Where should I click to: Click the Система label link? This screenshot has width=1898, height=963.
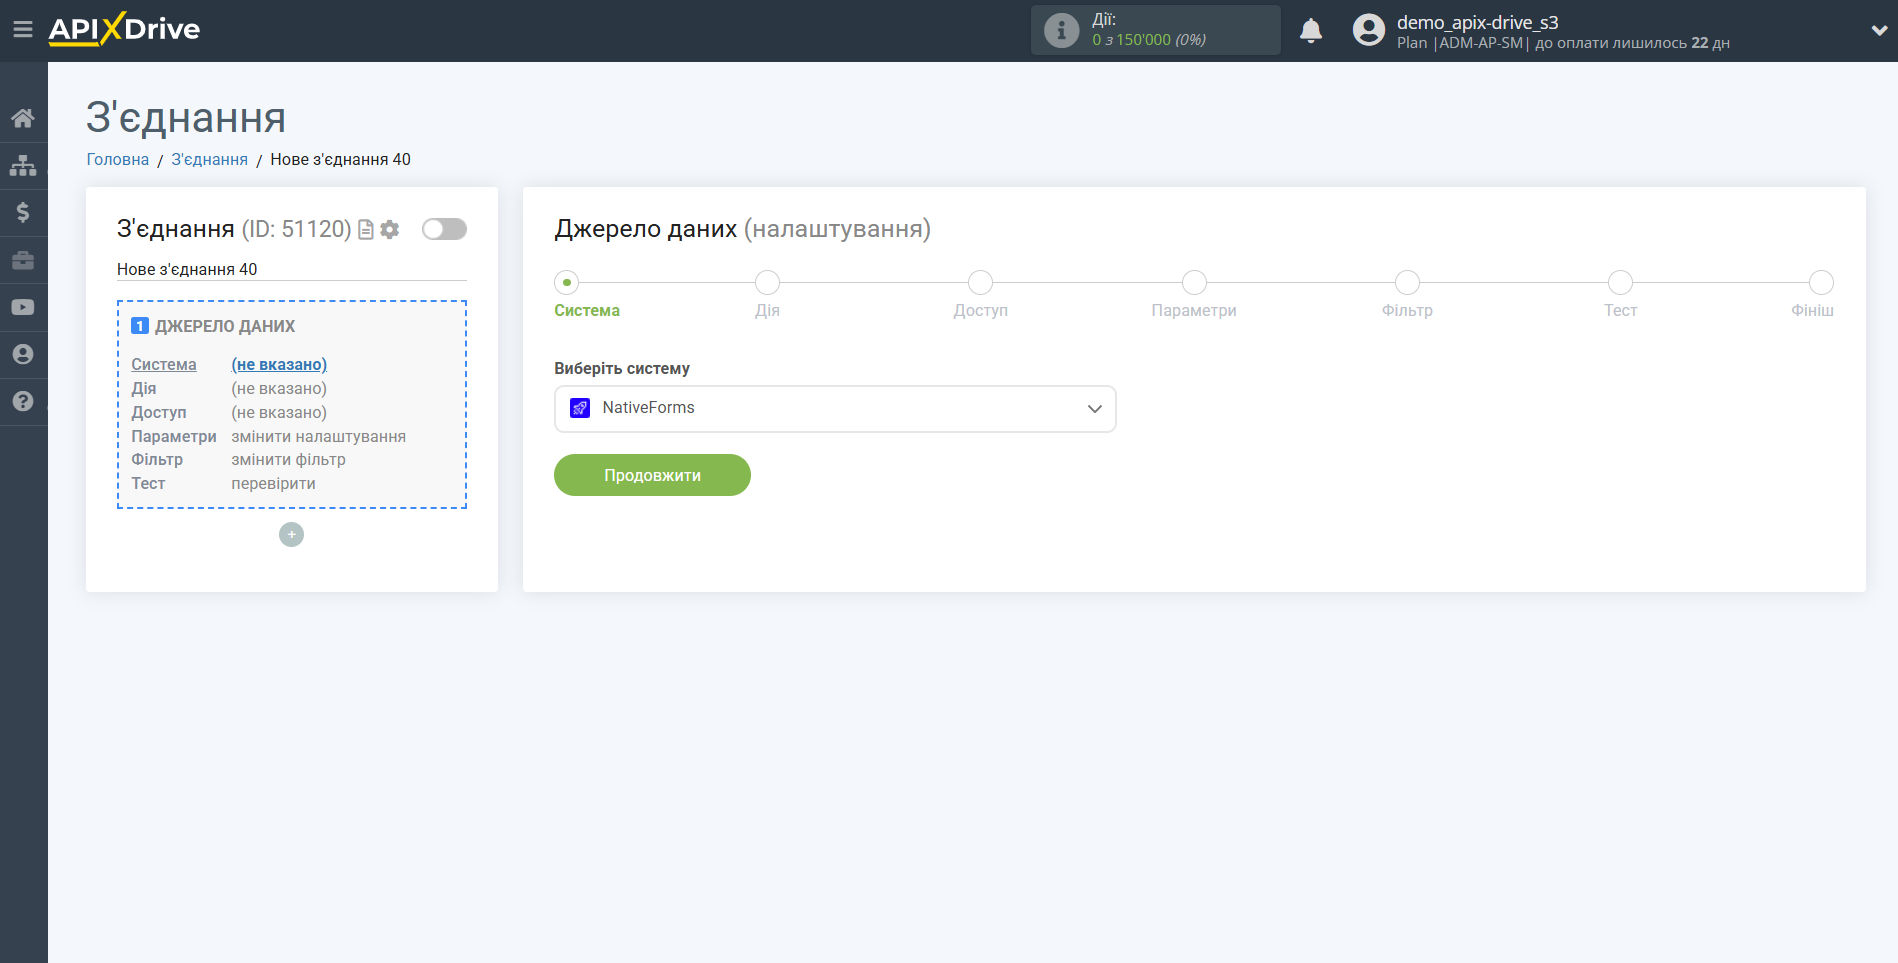tap(164, 365)
